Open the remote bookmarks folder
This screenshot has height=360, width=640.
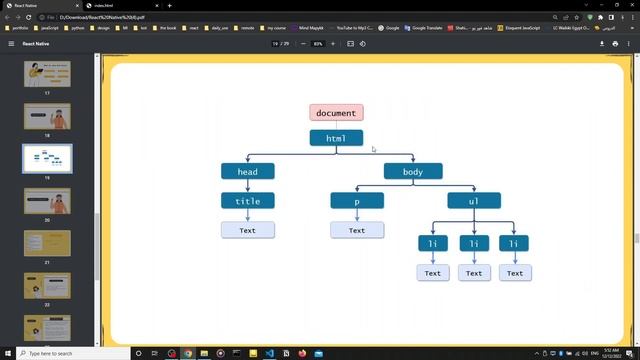(x=244, y=28)
